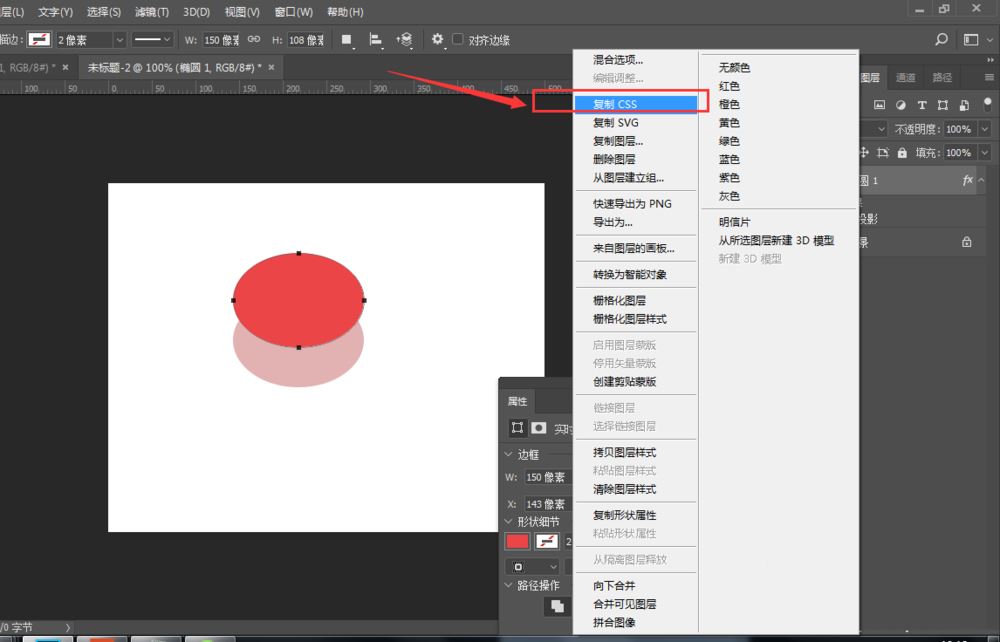Open path alignment icon in options bar
1000x642 pixels.
[376, 40]
